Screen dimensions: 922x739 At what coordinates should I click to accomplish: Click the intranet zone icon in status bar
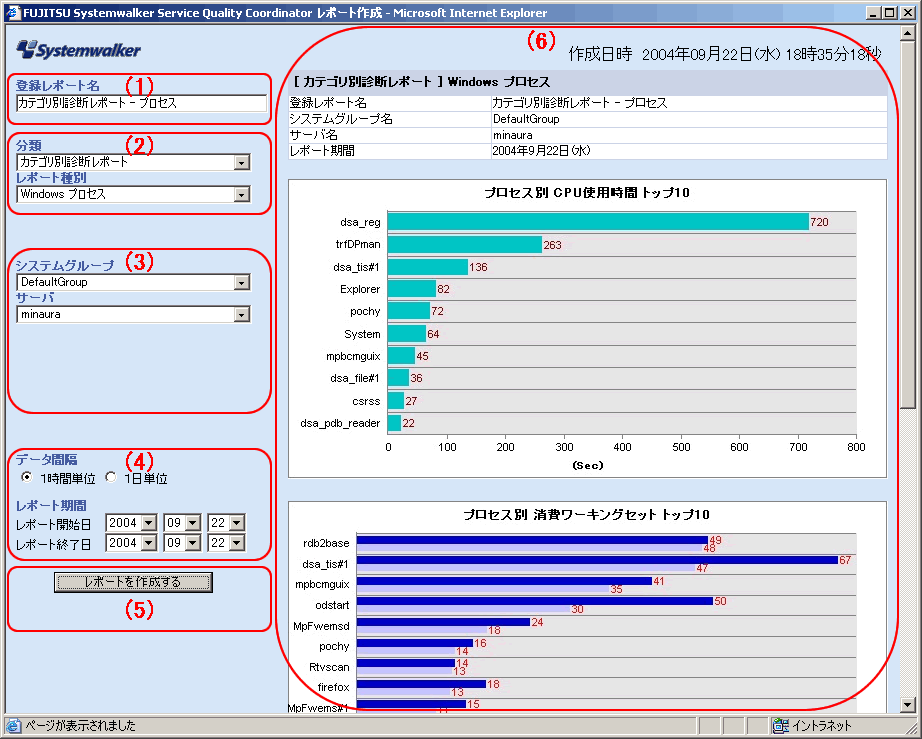pos(780,725)
